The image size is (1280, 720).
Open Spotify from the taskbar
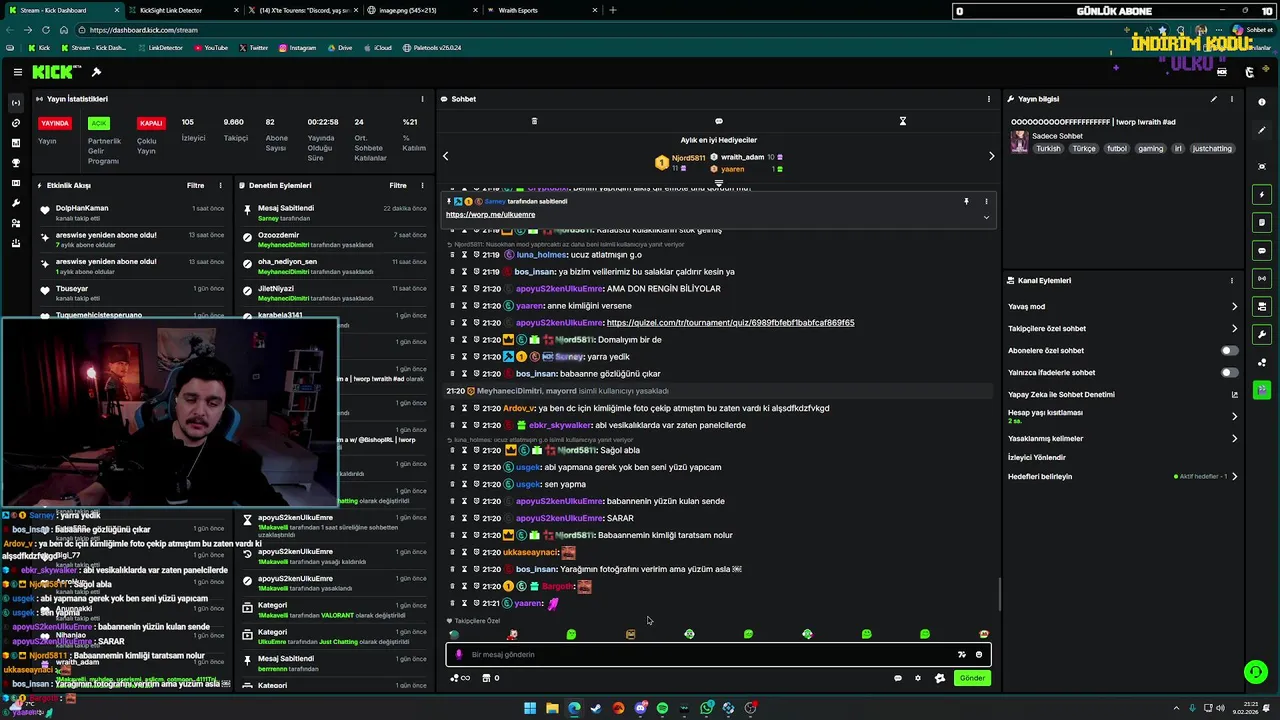coord(662,708)
